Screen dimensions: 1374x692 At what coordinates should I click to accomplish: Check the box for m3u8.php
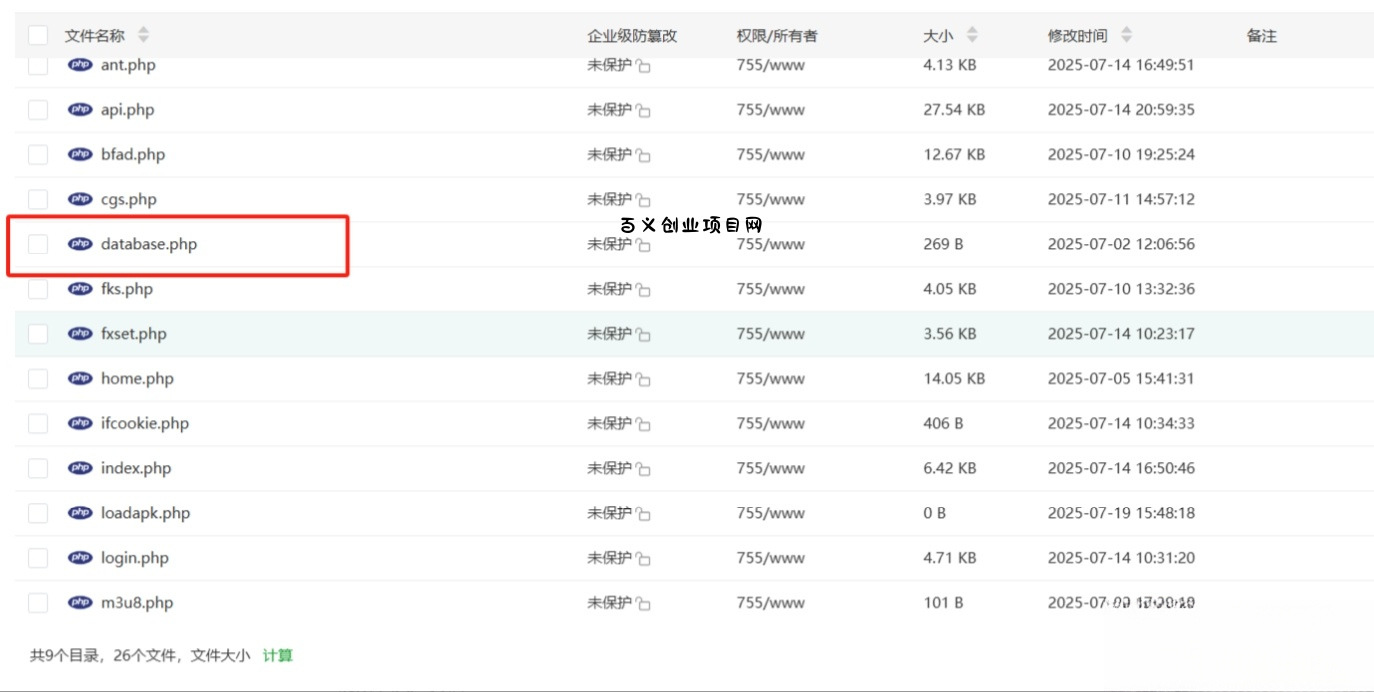(x=38, y=603)
